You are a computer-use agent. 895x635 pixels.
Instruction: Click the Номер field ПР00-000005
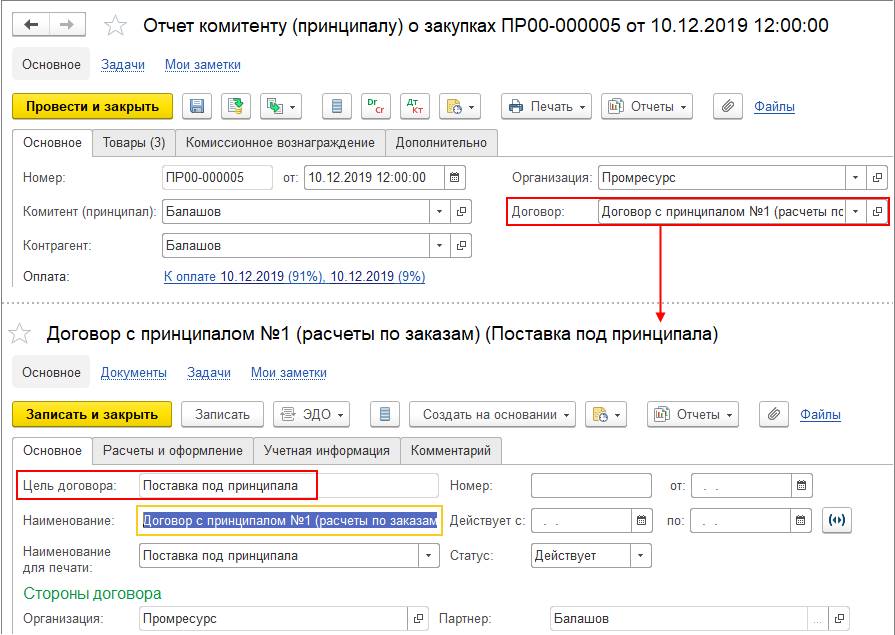click(217, 178)
